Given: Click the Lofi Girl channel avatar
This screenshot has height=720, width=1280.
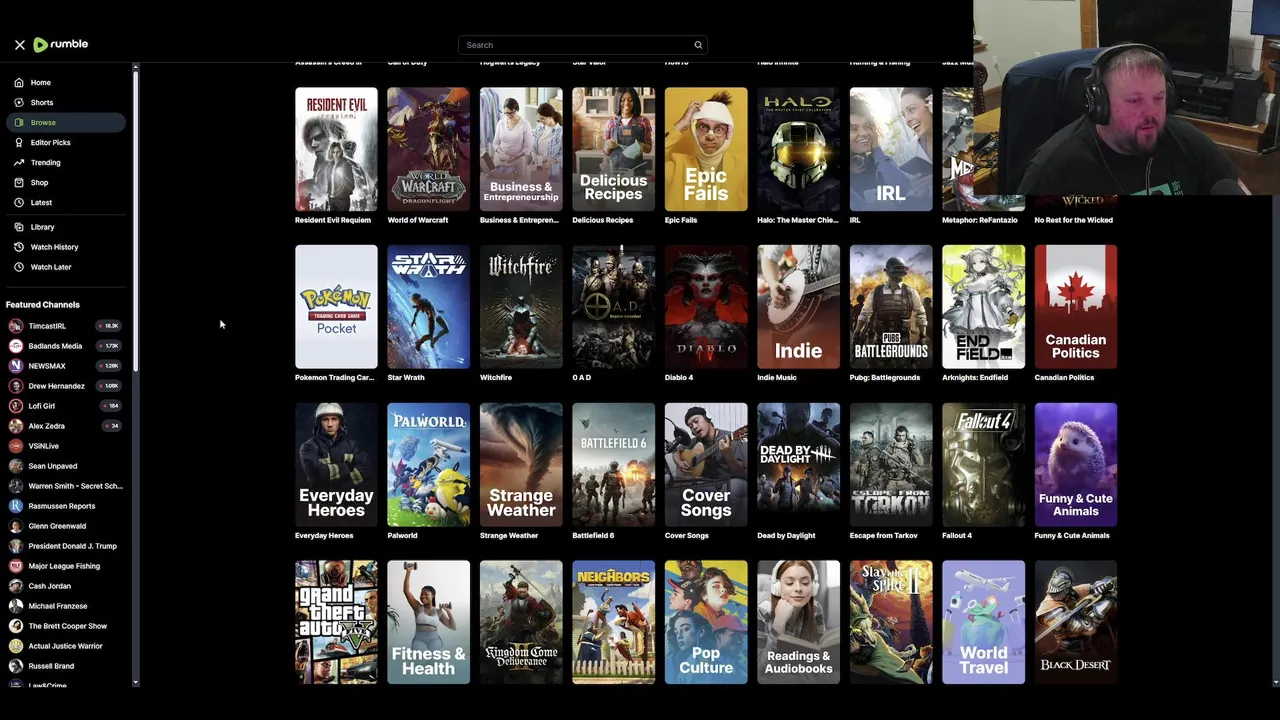Looking at the screenshot, I should (x=16, y=406).
